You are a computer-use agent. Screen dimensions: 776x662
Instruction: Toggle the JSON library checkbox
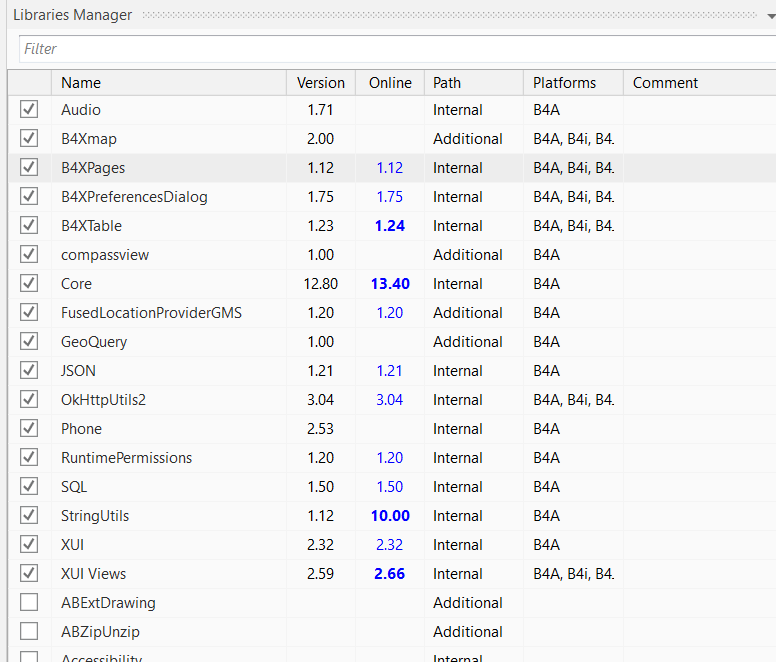click(29, 371)
